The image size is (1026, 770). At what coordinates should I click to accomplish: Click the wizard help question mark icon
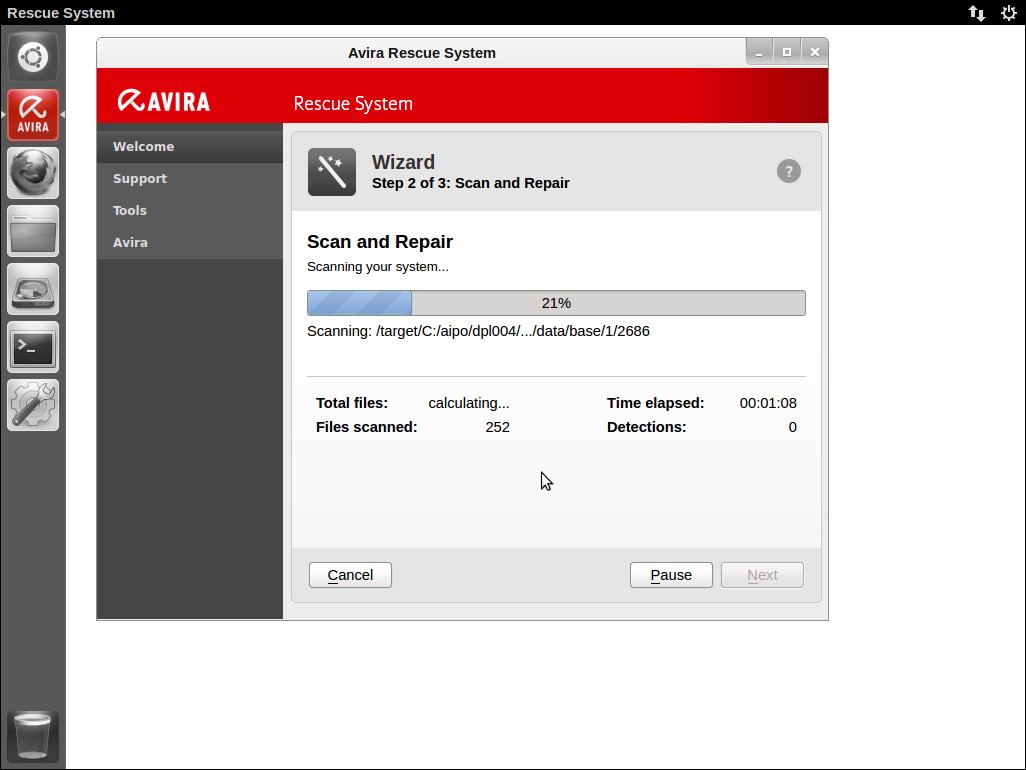pos(788,171)
